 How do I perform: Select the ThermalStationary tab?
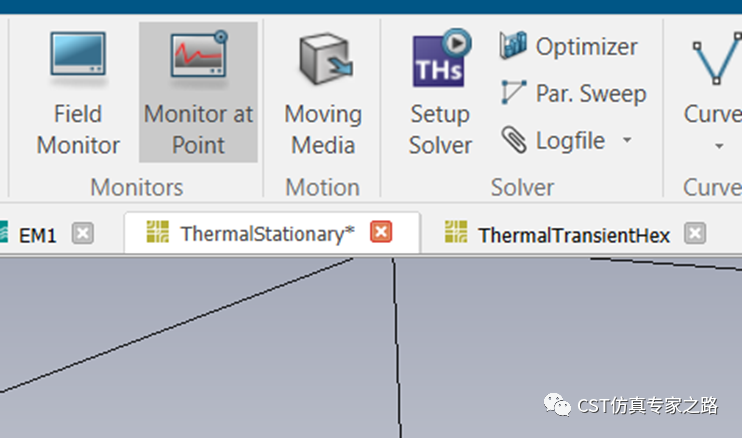[267, 234]
